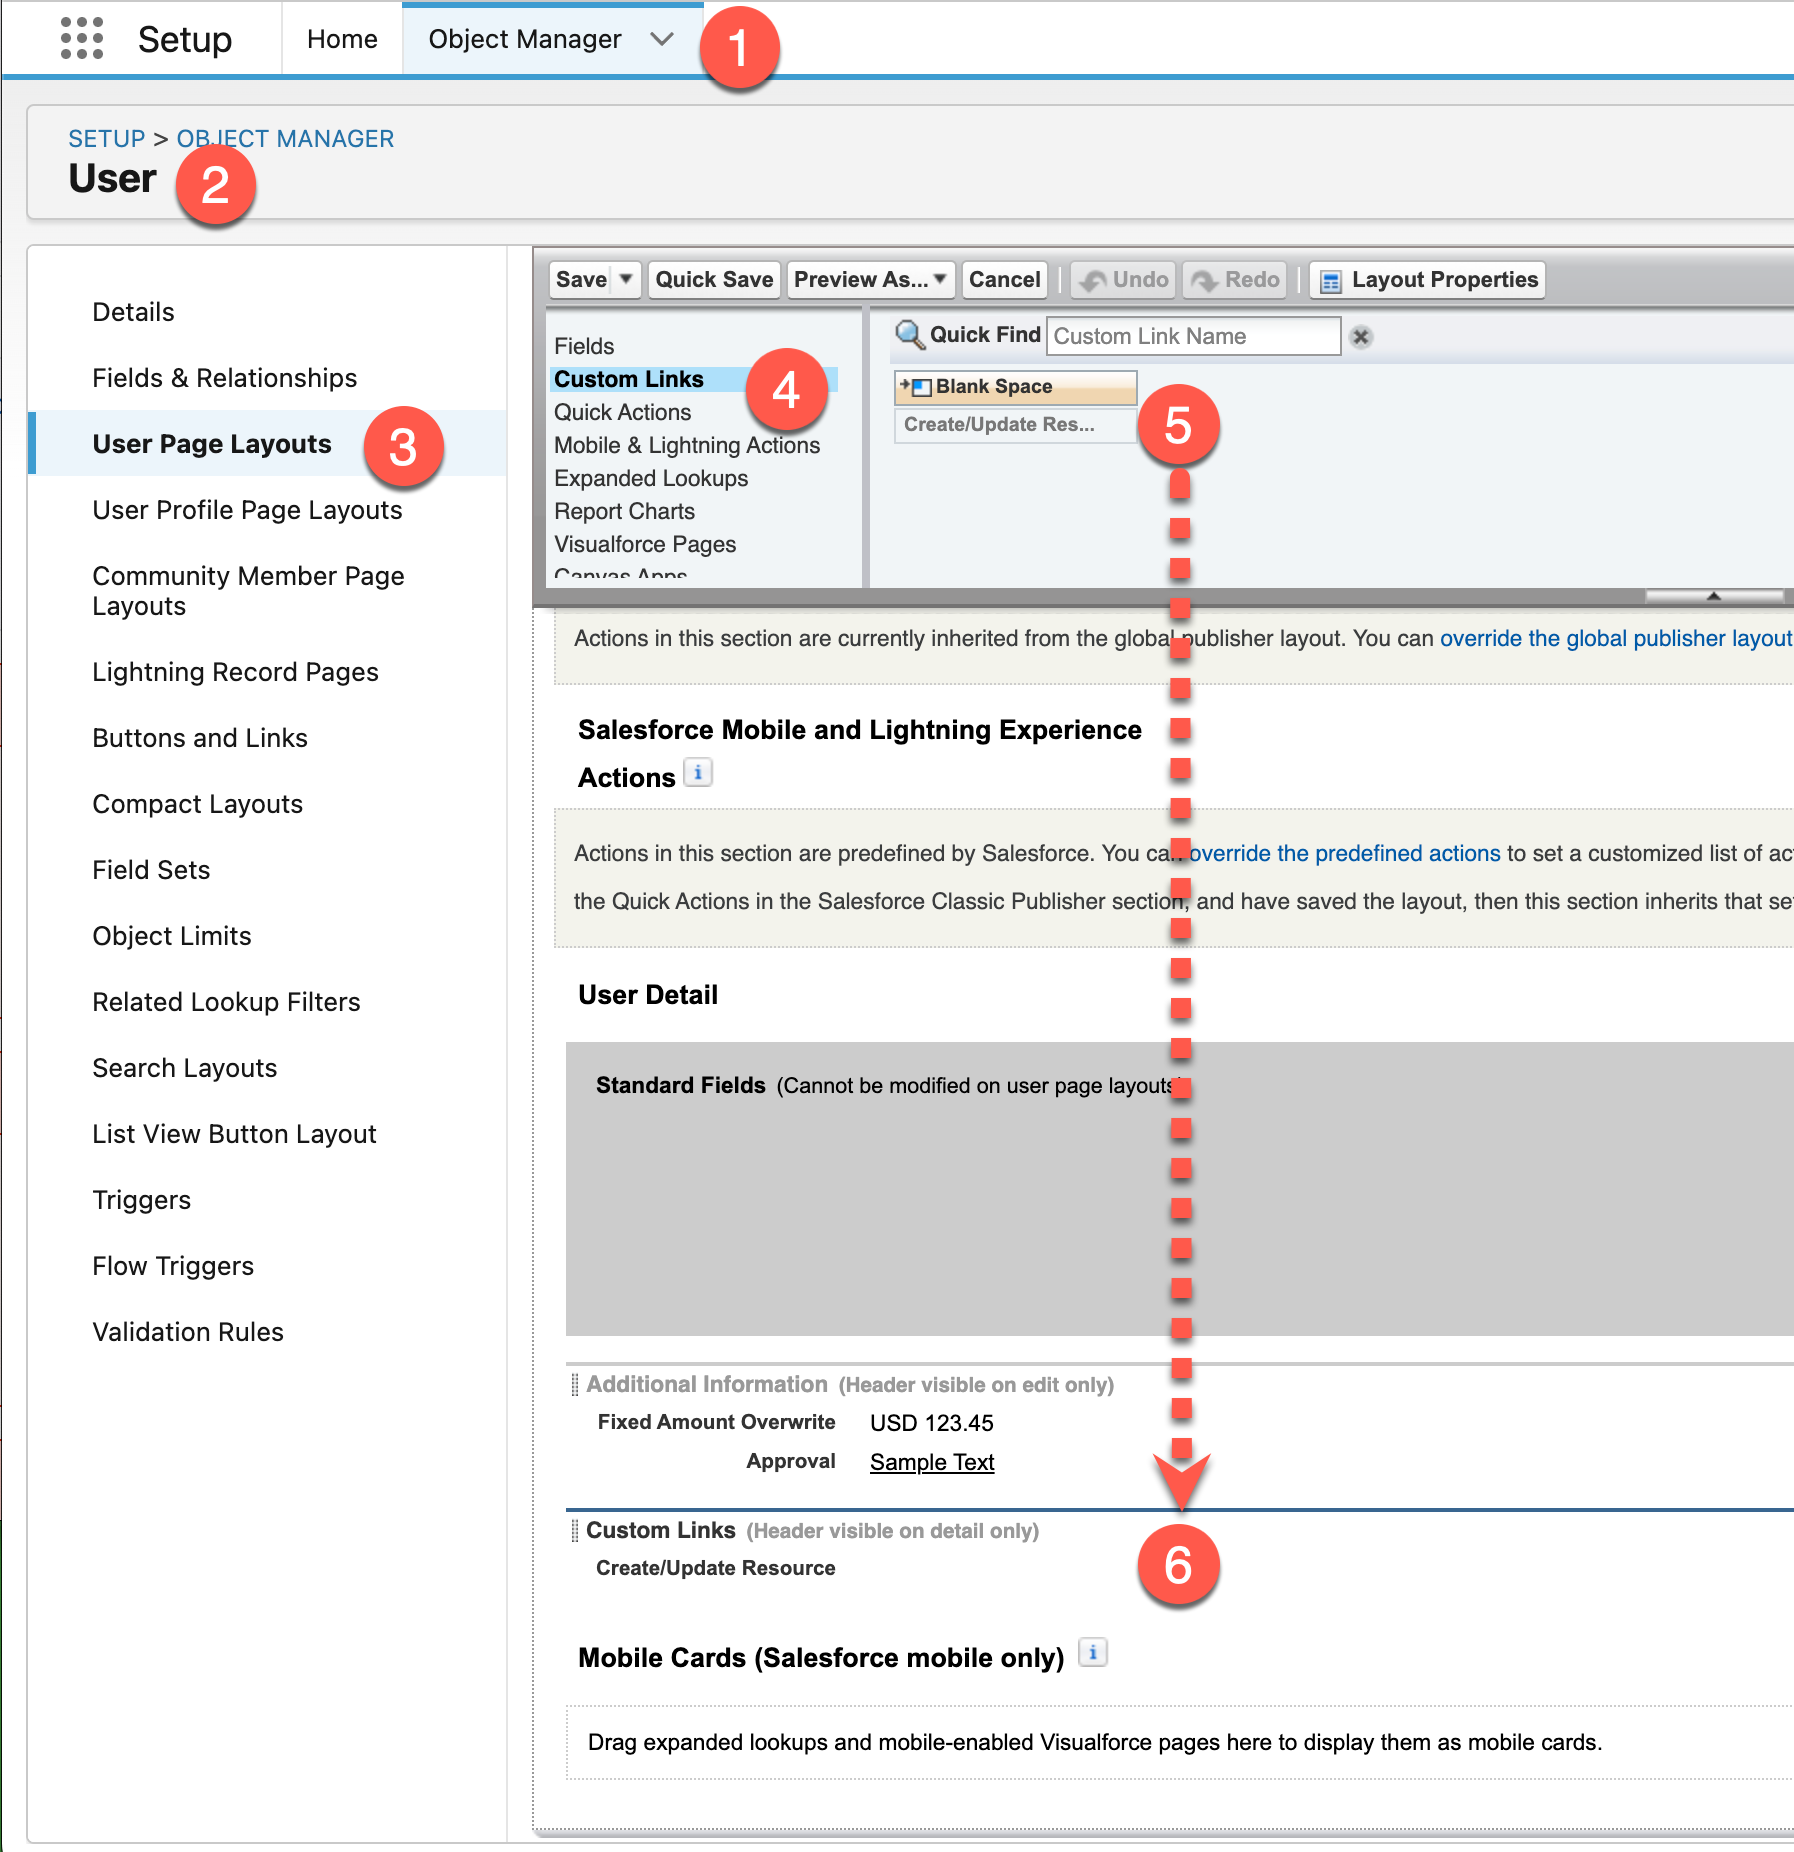The width and height of the screenshot is (1794, 1852).
Task: Select Quick Actions in the palette list
Action: tap(623, 412)
